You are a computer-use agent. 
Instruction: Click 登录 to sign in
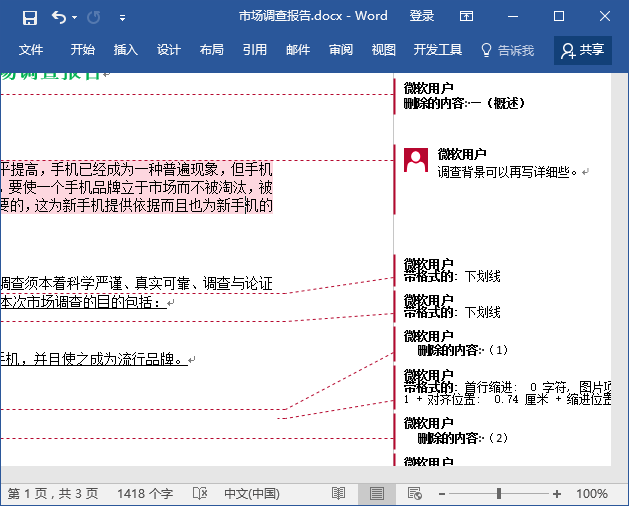(422, 16)
